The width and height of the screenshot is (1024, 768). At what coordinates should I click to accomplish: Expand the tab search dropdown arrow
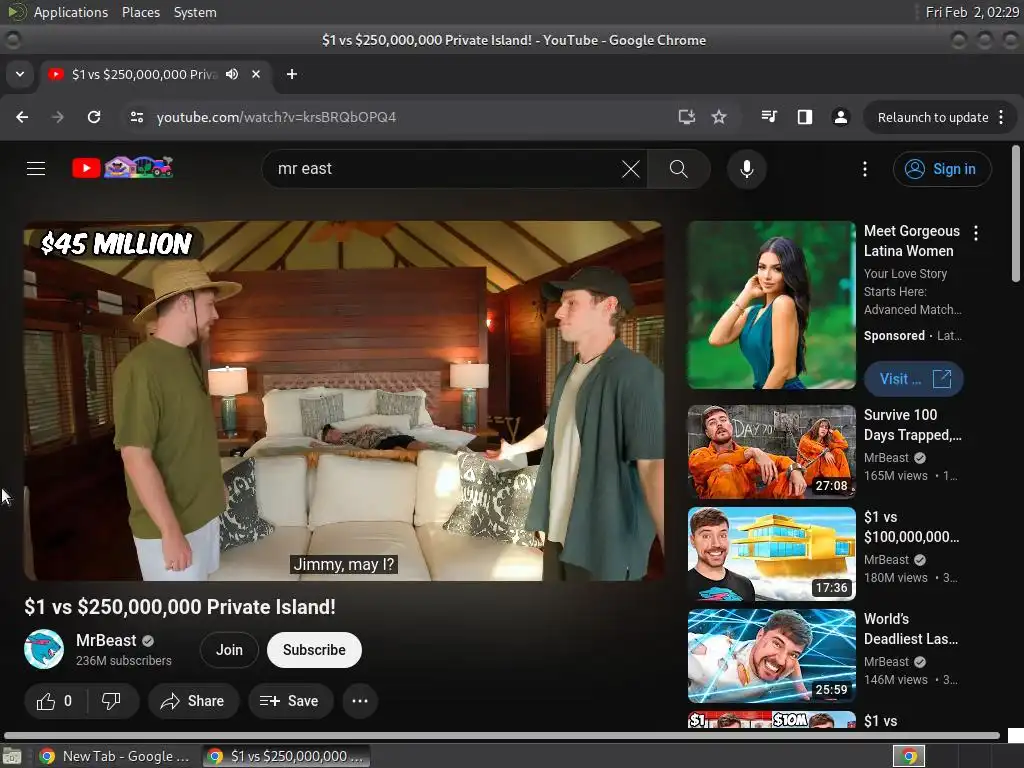(20, 74)
